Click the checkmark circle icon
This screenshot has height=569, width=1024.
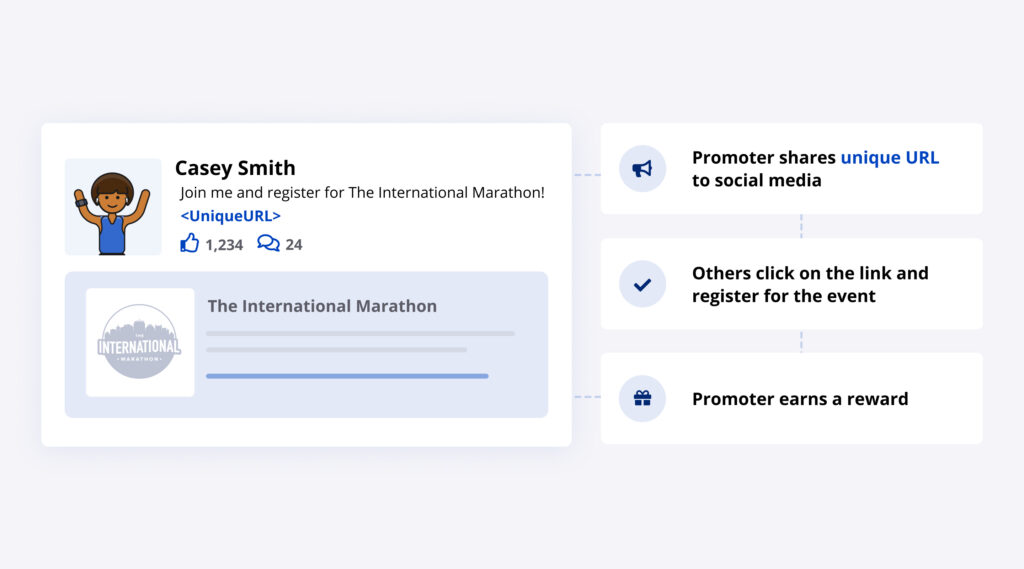point(642,284)
